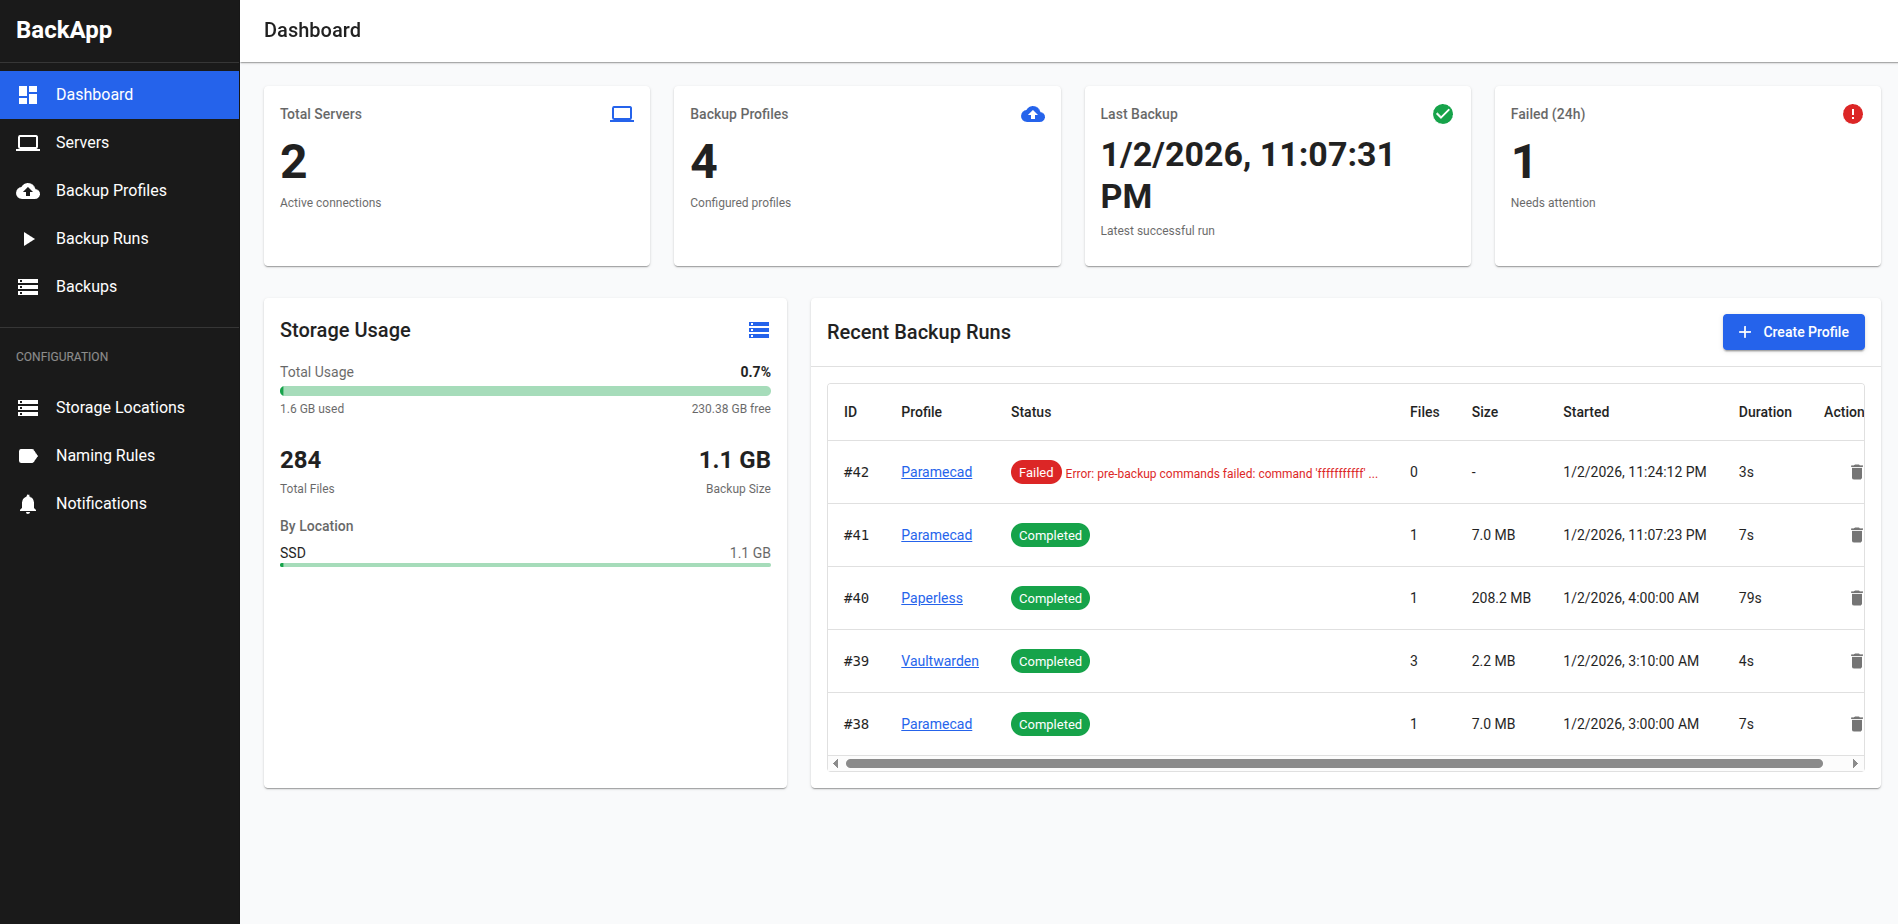
Task: Click '230.38 GB free' storage text
Action: [731, 409]
